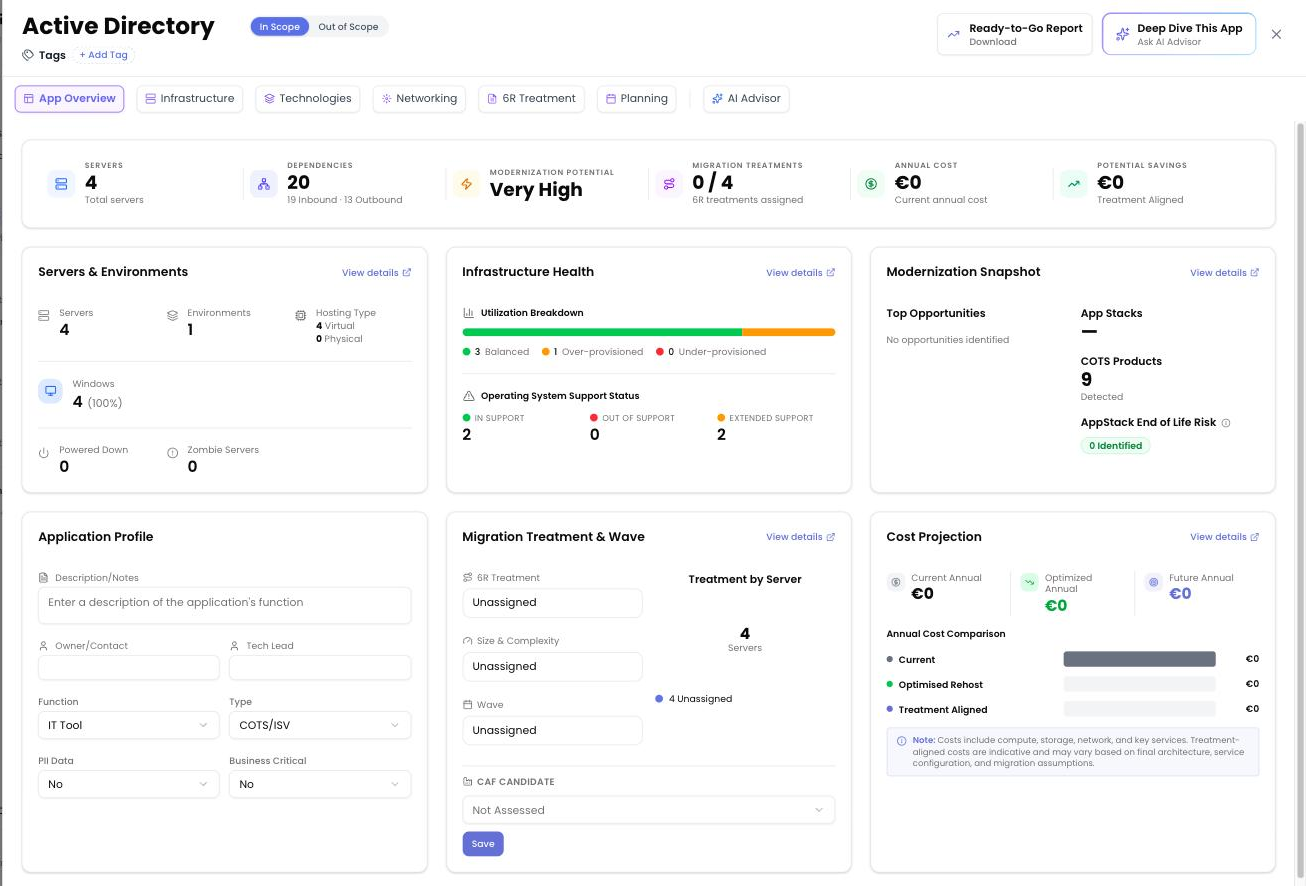This screenshot has width=1306, height=886.
Task: Close the Active Directory panel
Action: [1276, 34]
